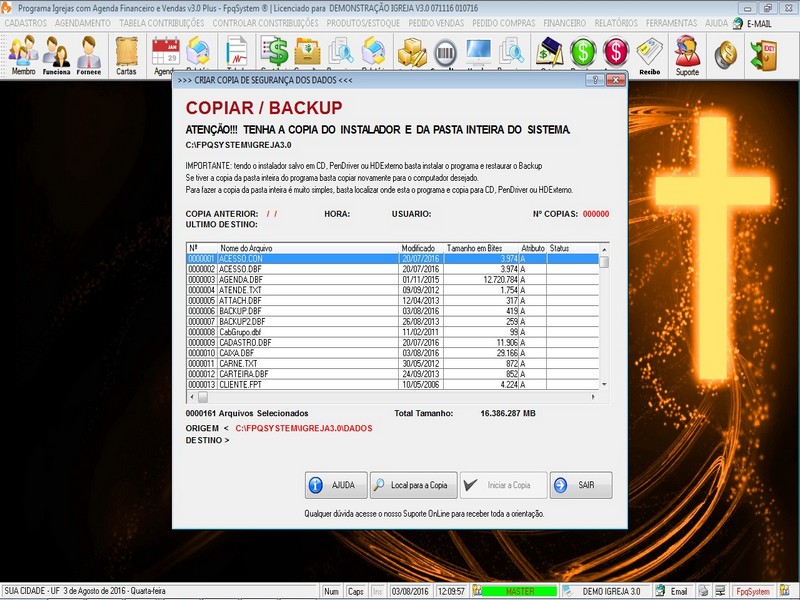Click the Funciona employee icon
The width and height of the screenshot is (800, 600).
pos(56,54)
